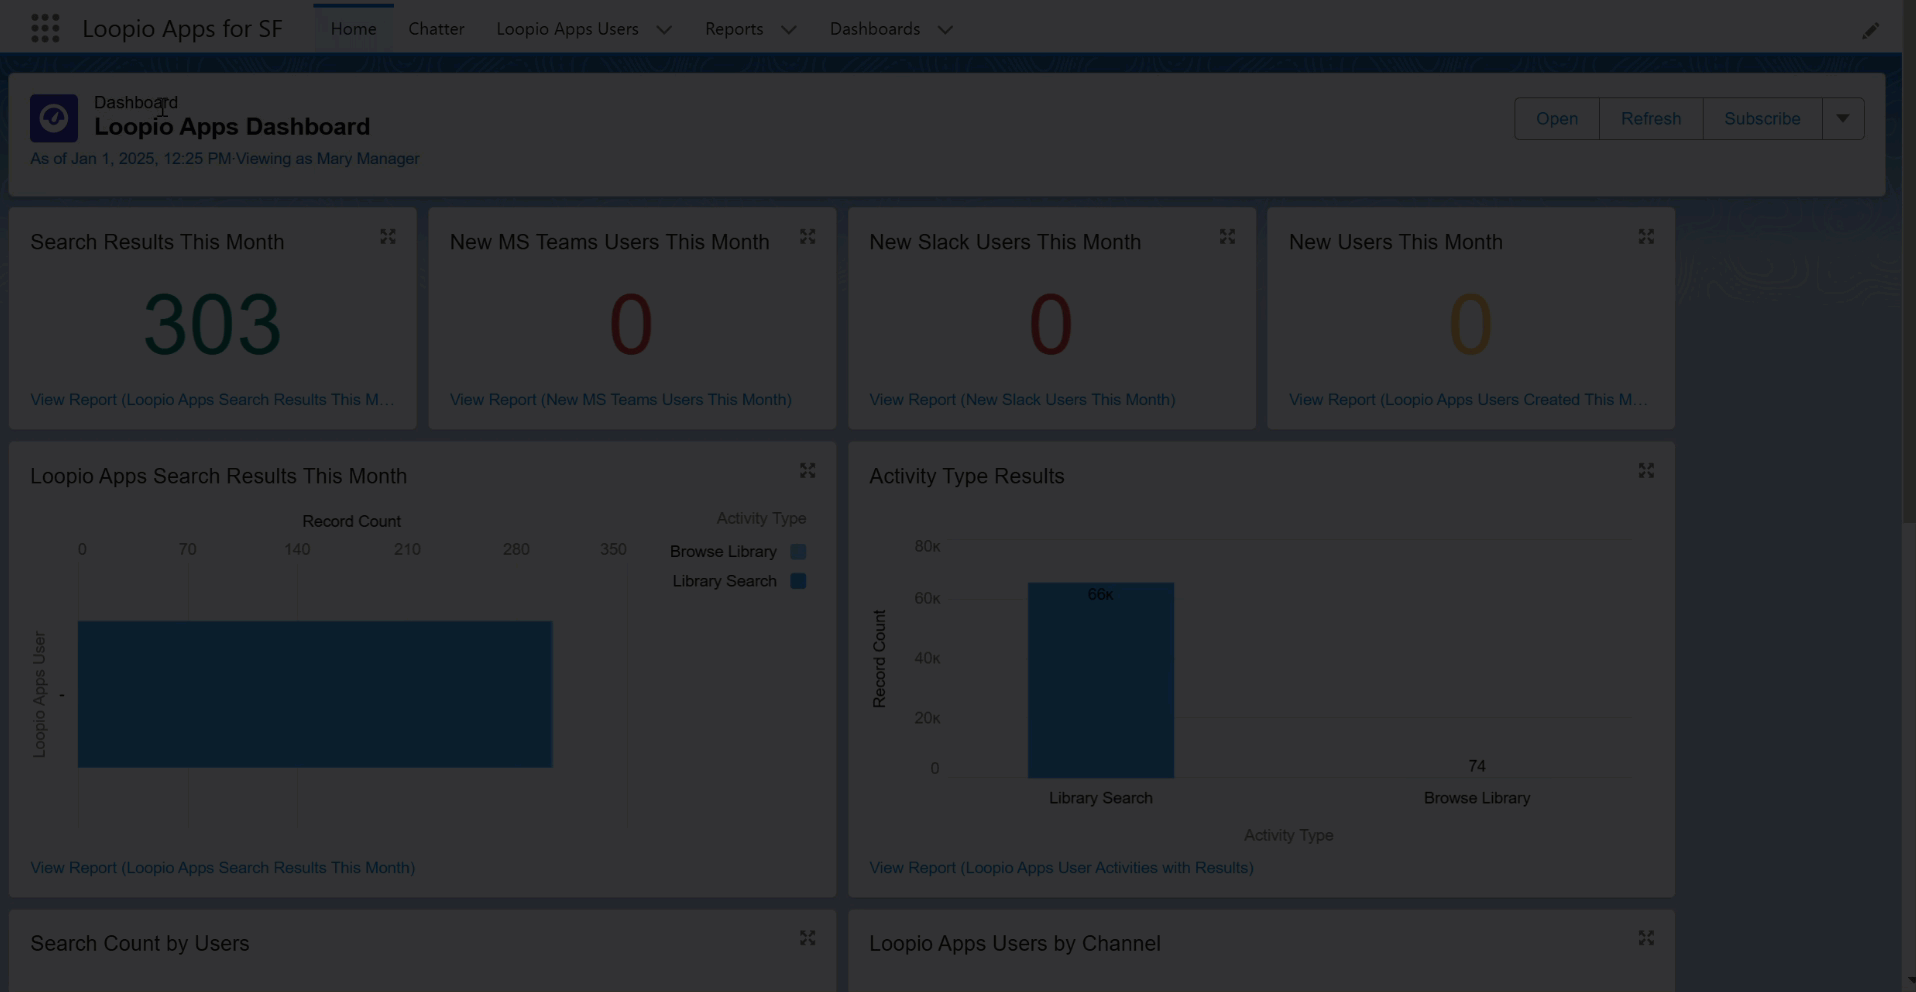Expand the New Users This Month widget
1916x992 pixels.
1646,237
